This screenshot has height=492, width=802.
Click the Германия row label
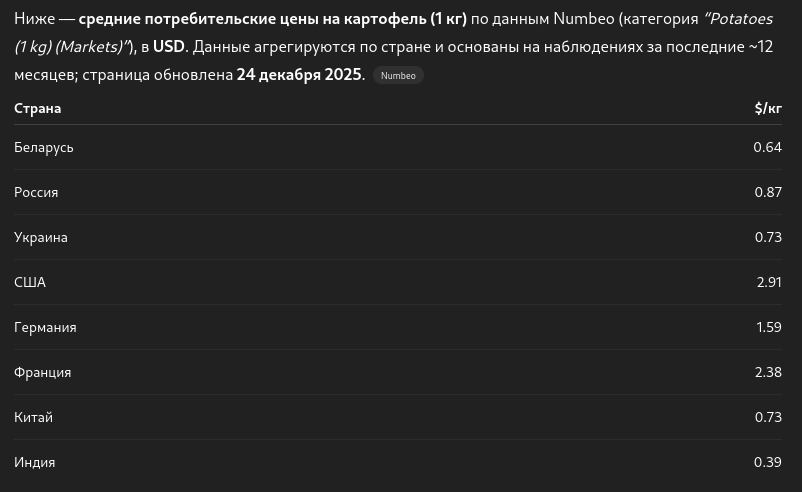tap(45, 327)
